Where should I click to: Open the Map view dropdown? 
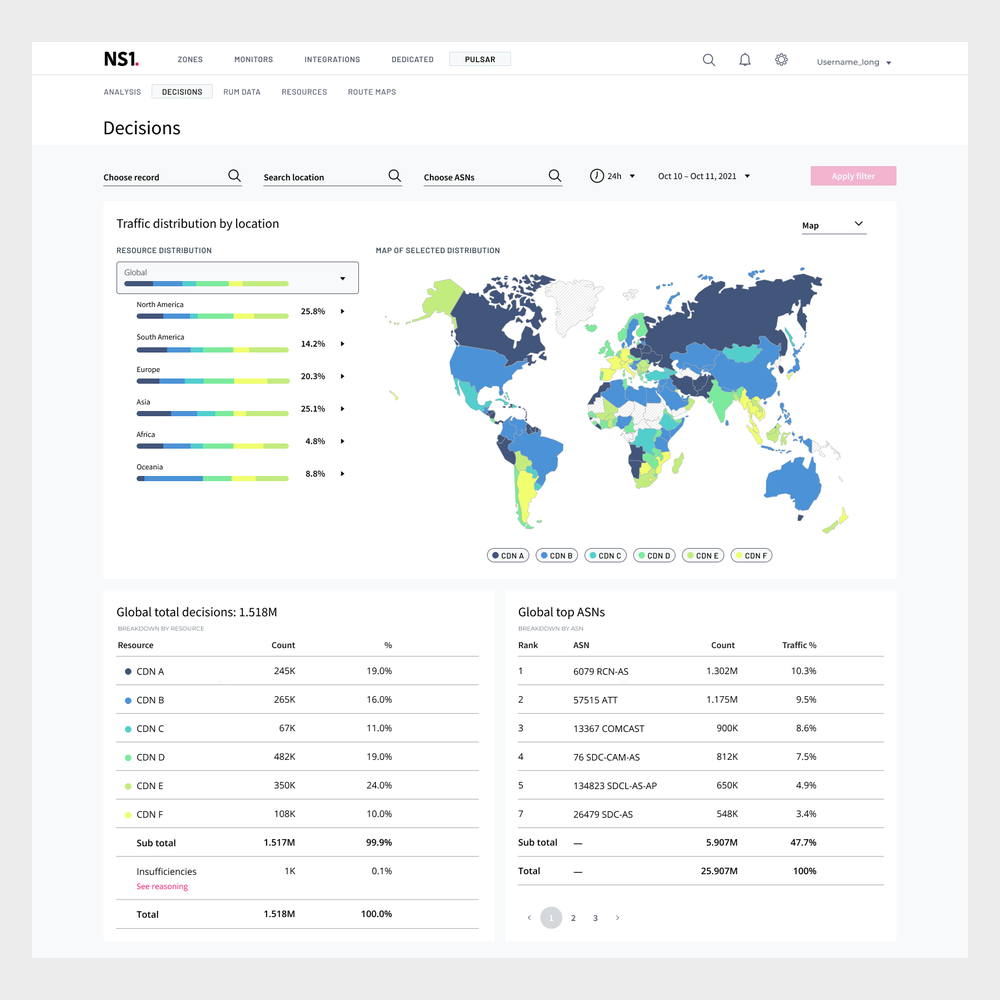coord(834,225)
